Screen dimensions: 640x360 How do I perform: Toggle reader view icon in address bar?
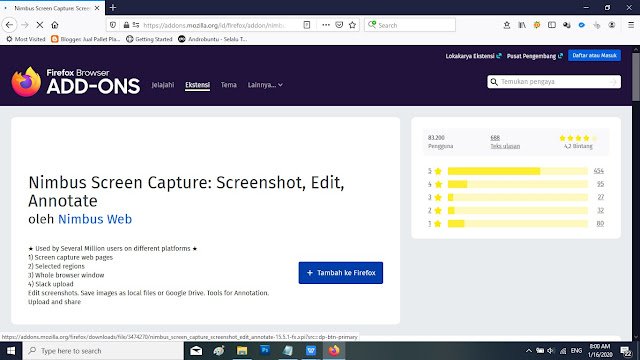[307, 25]
